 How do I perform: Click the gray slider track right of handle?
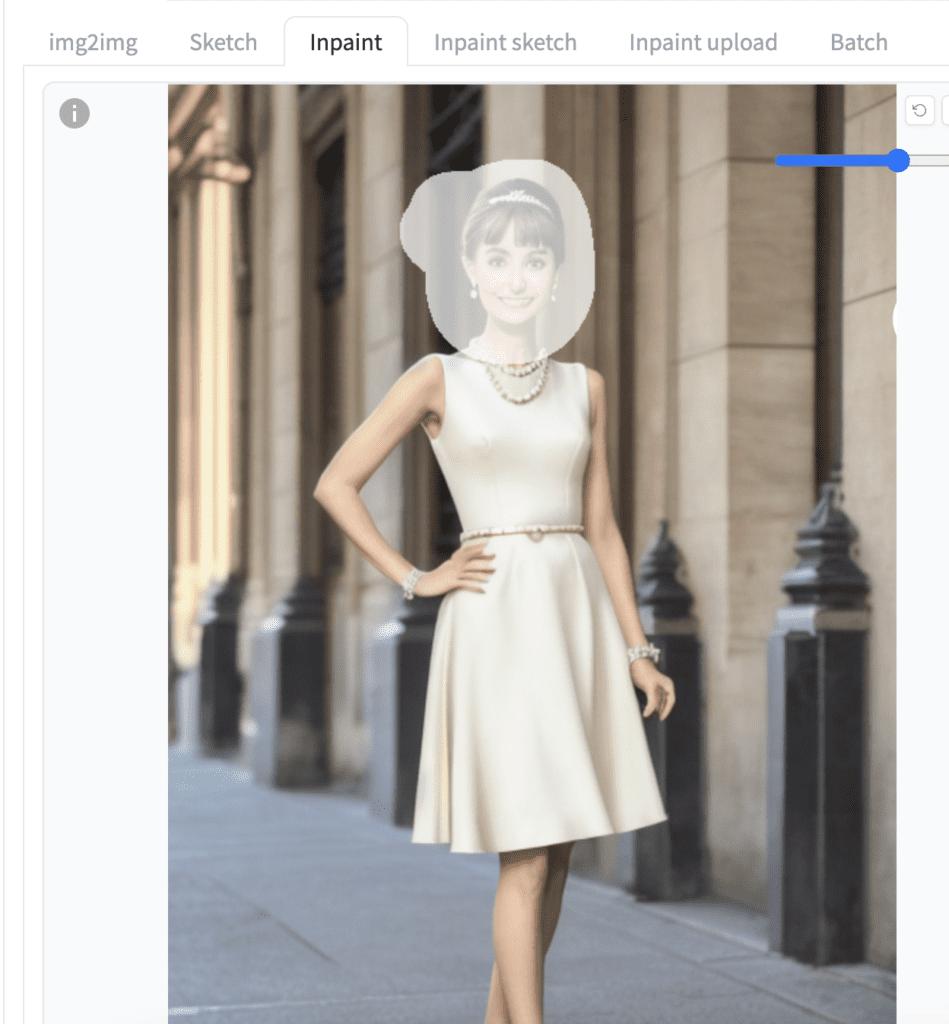pyautogui.click(x=930, y=160)
